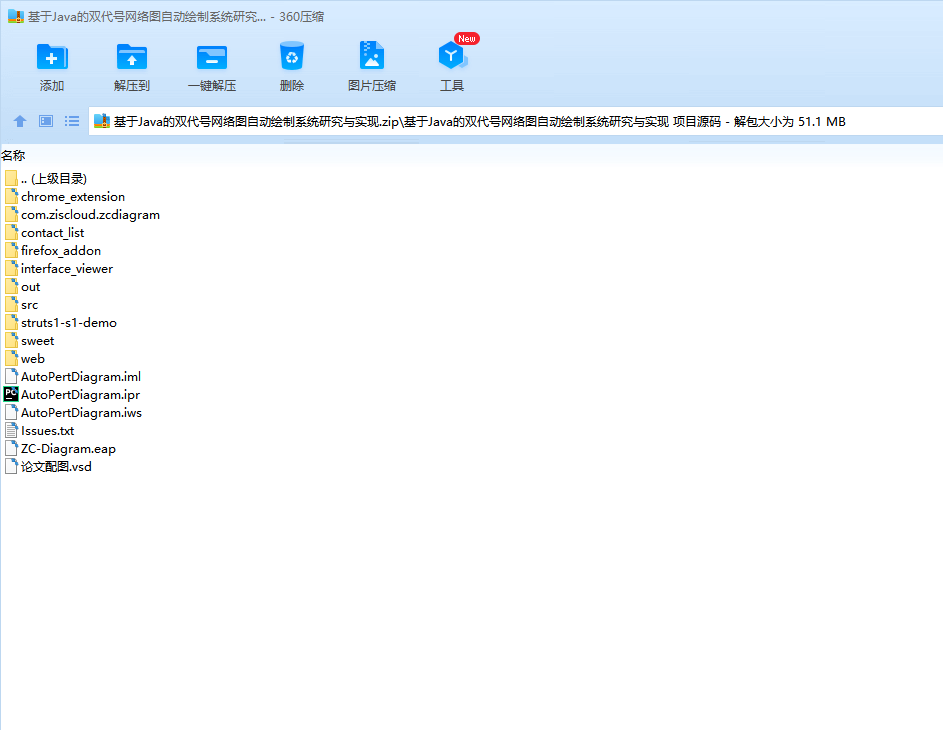Click the One-key Extract (一键解压) icon

(212, 58)
